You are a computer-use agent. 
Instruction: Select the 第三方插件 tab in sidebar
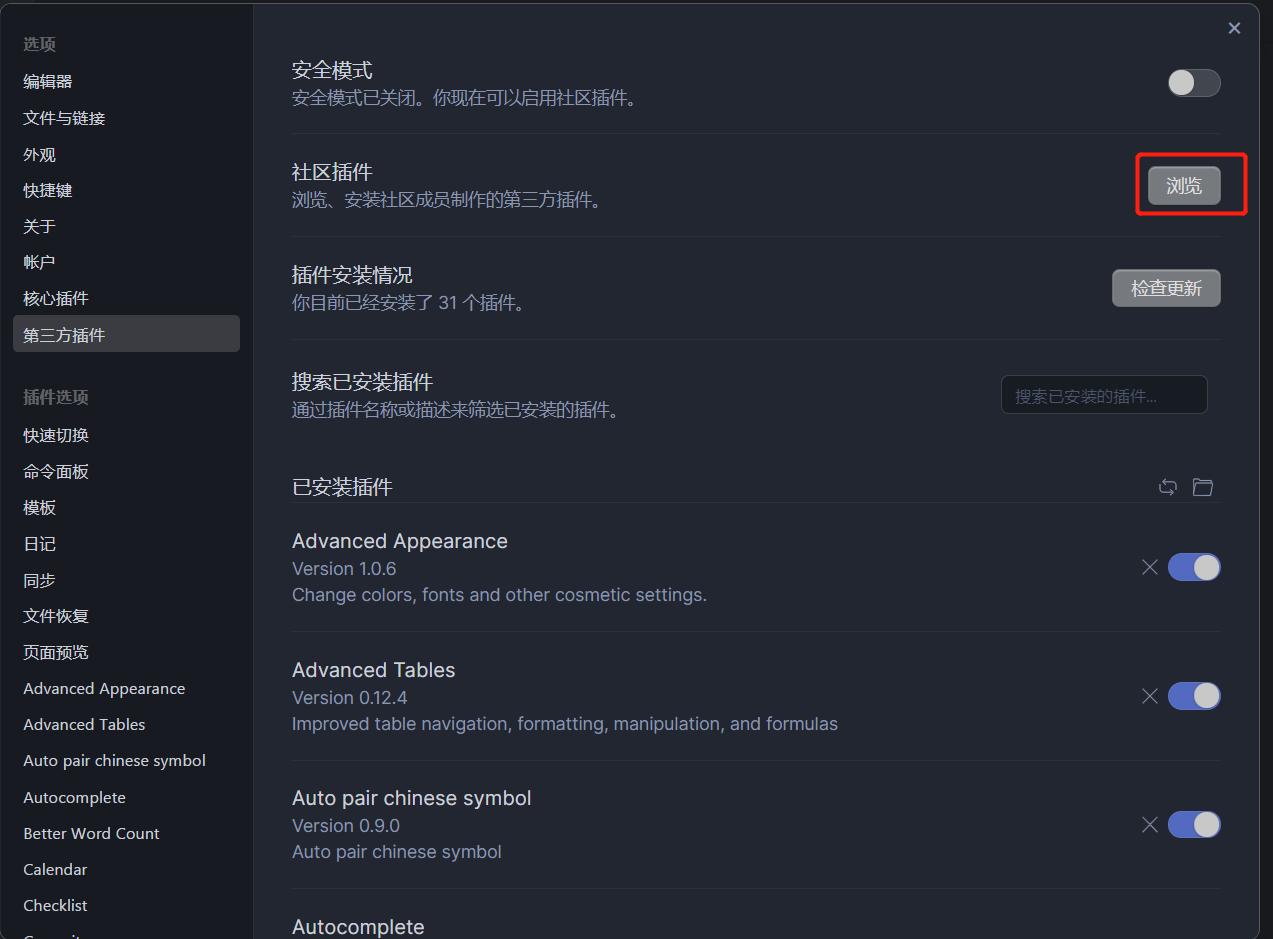[x=126, y=334]
